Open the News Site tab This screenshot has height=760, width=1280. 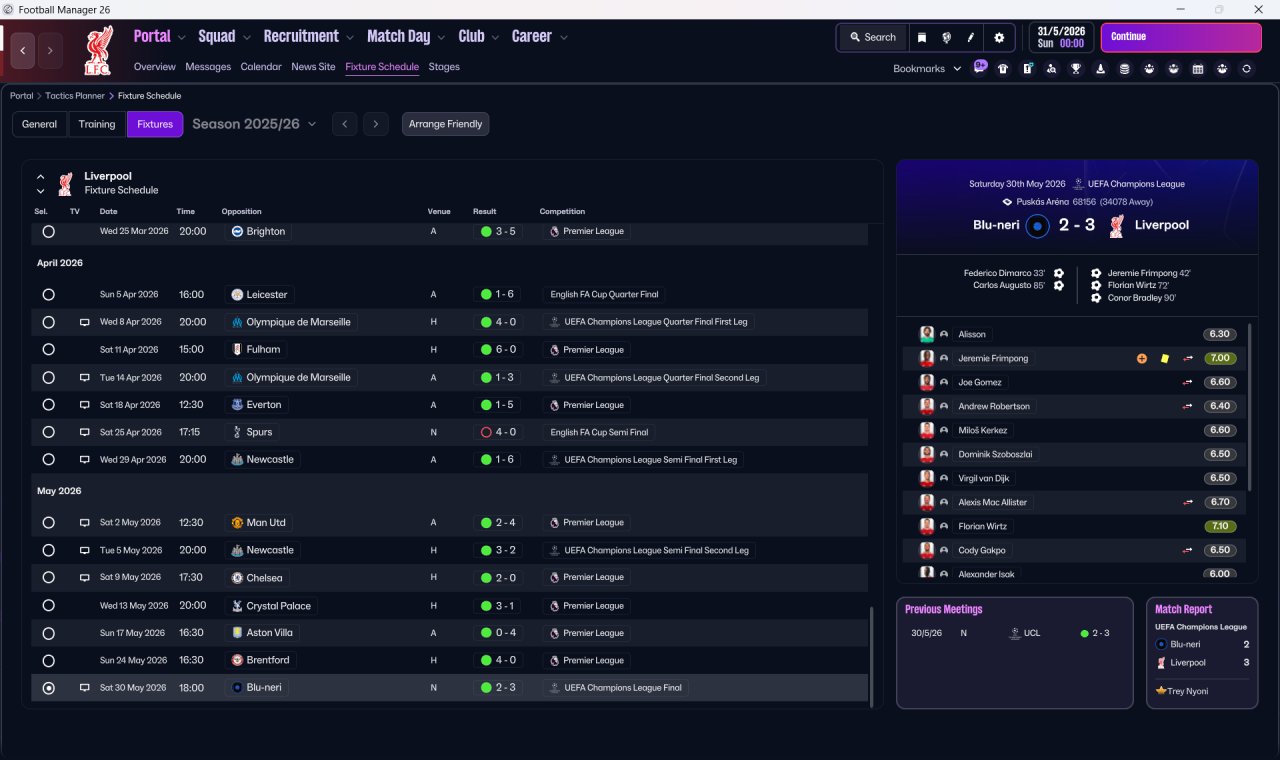click(x=313, y=67)
